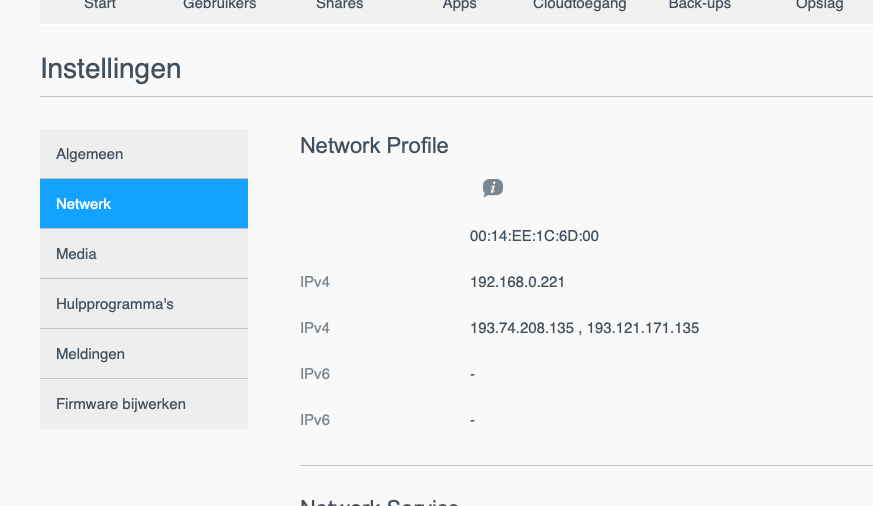Select the Netwerk settings tab
The height and width of the screenshot is (506, 873).
(x=144, y=204)
